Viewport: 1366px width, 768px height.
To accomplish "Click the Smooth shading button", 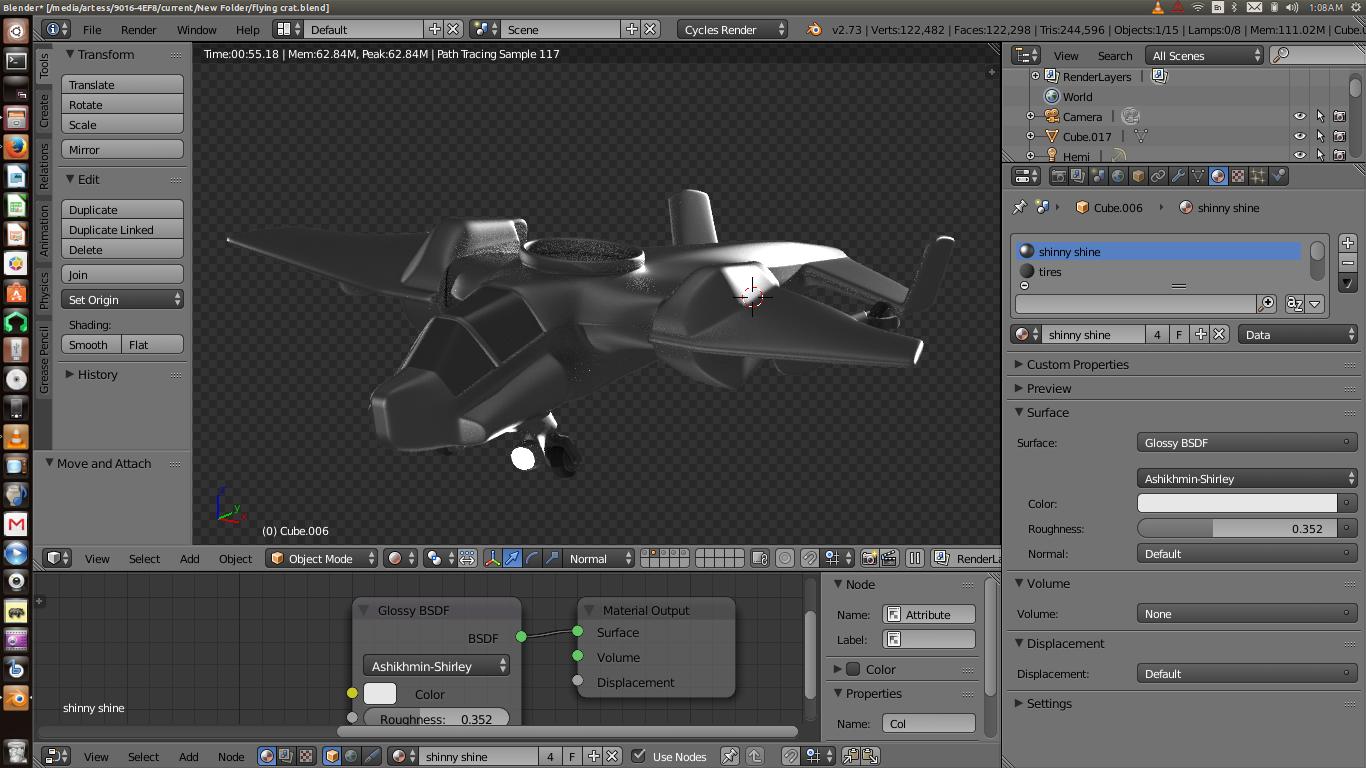I will tap(91, 345).
